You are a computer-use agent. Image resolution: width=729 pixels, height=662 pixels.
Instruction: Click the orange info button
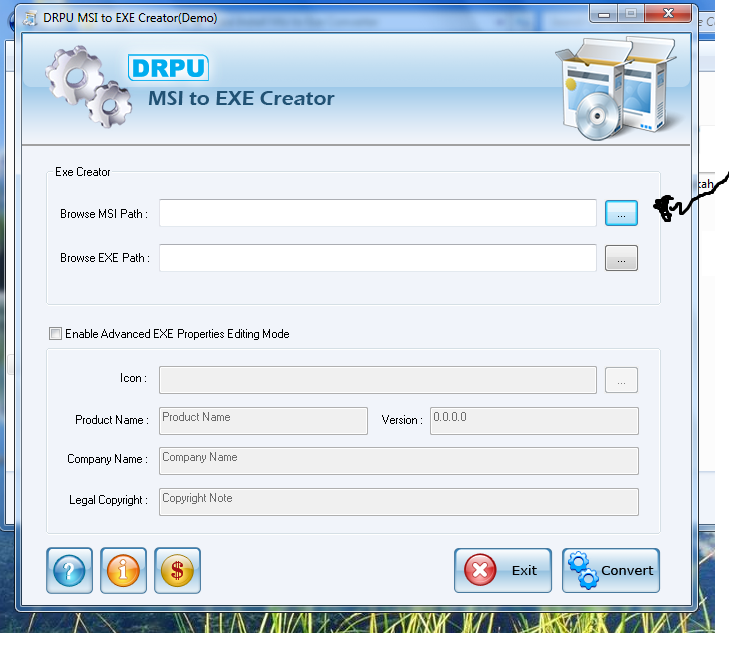123,570
